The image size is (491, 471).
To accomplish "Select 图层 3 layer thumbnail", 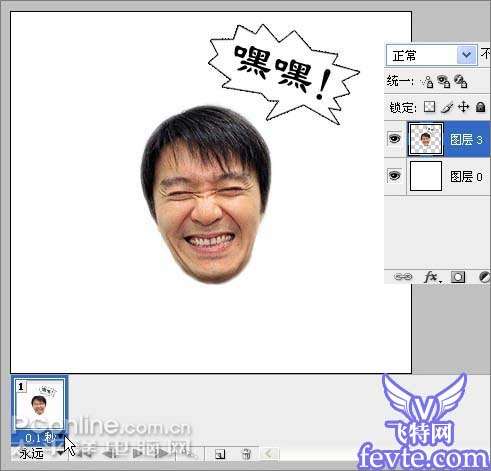I will pyautogui.click(x=426, y=139).
